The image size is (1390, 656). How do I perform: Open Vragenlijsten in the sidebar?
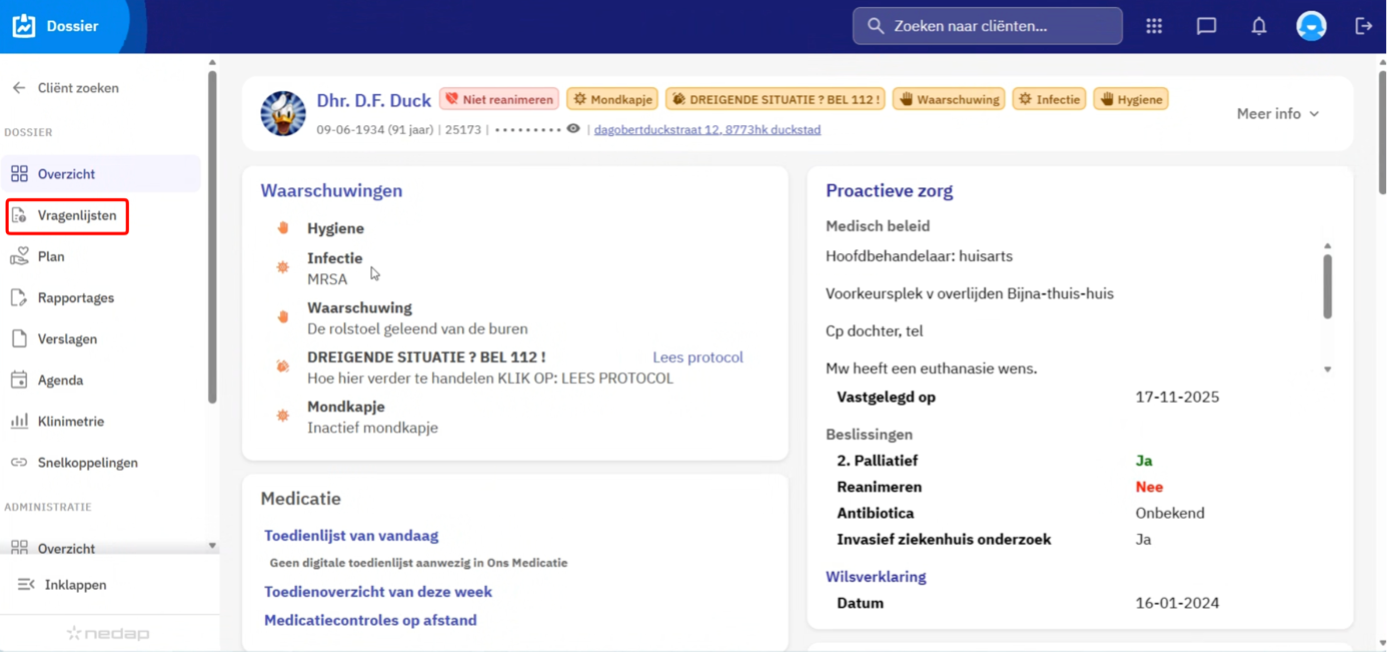tap(67, 215)
